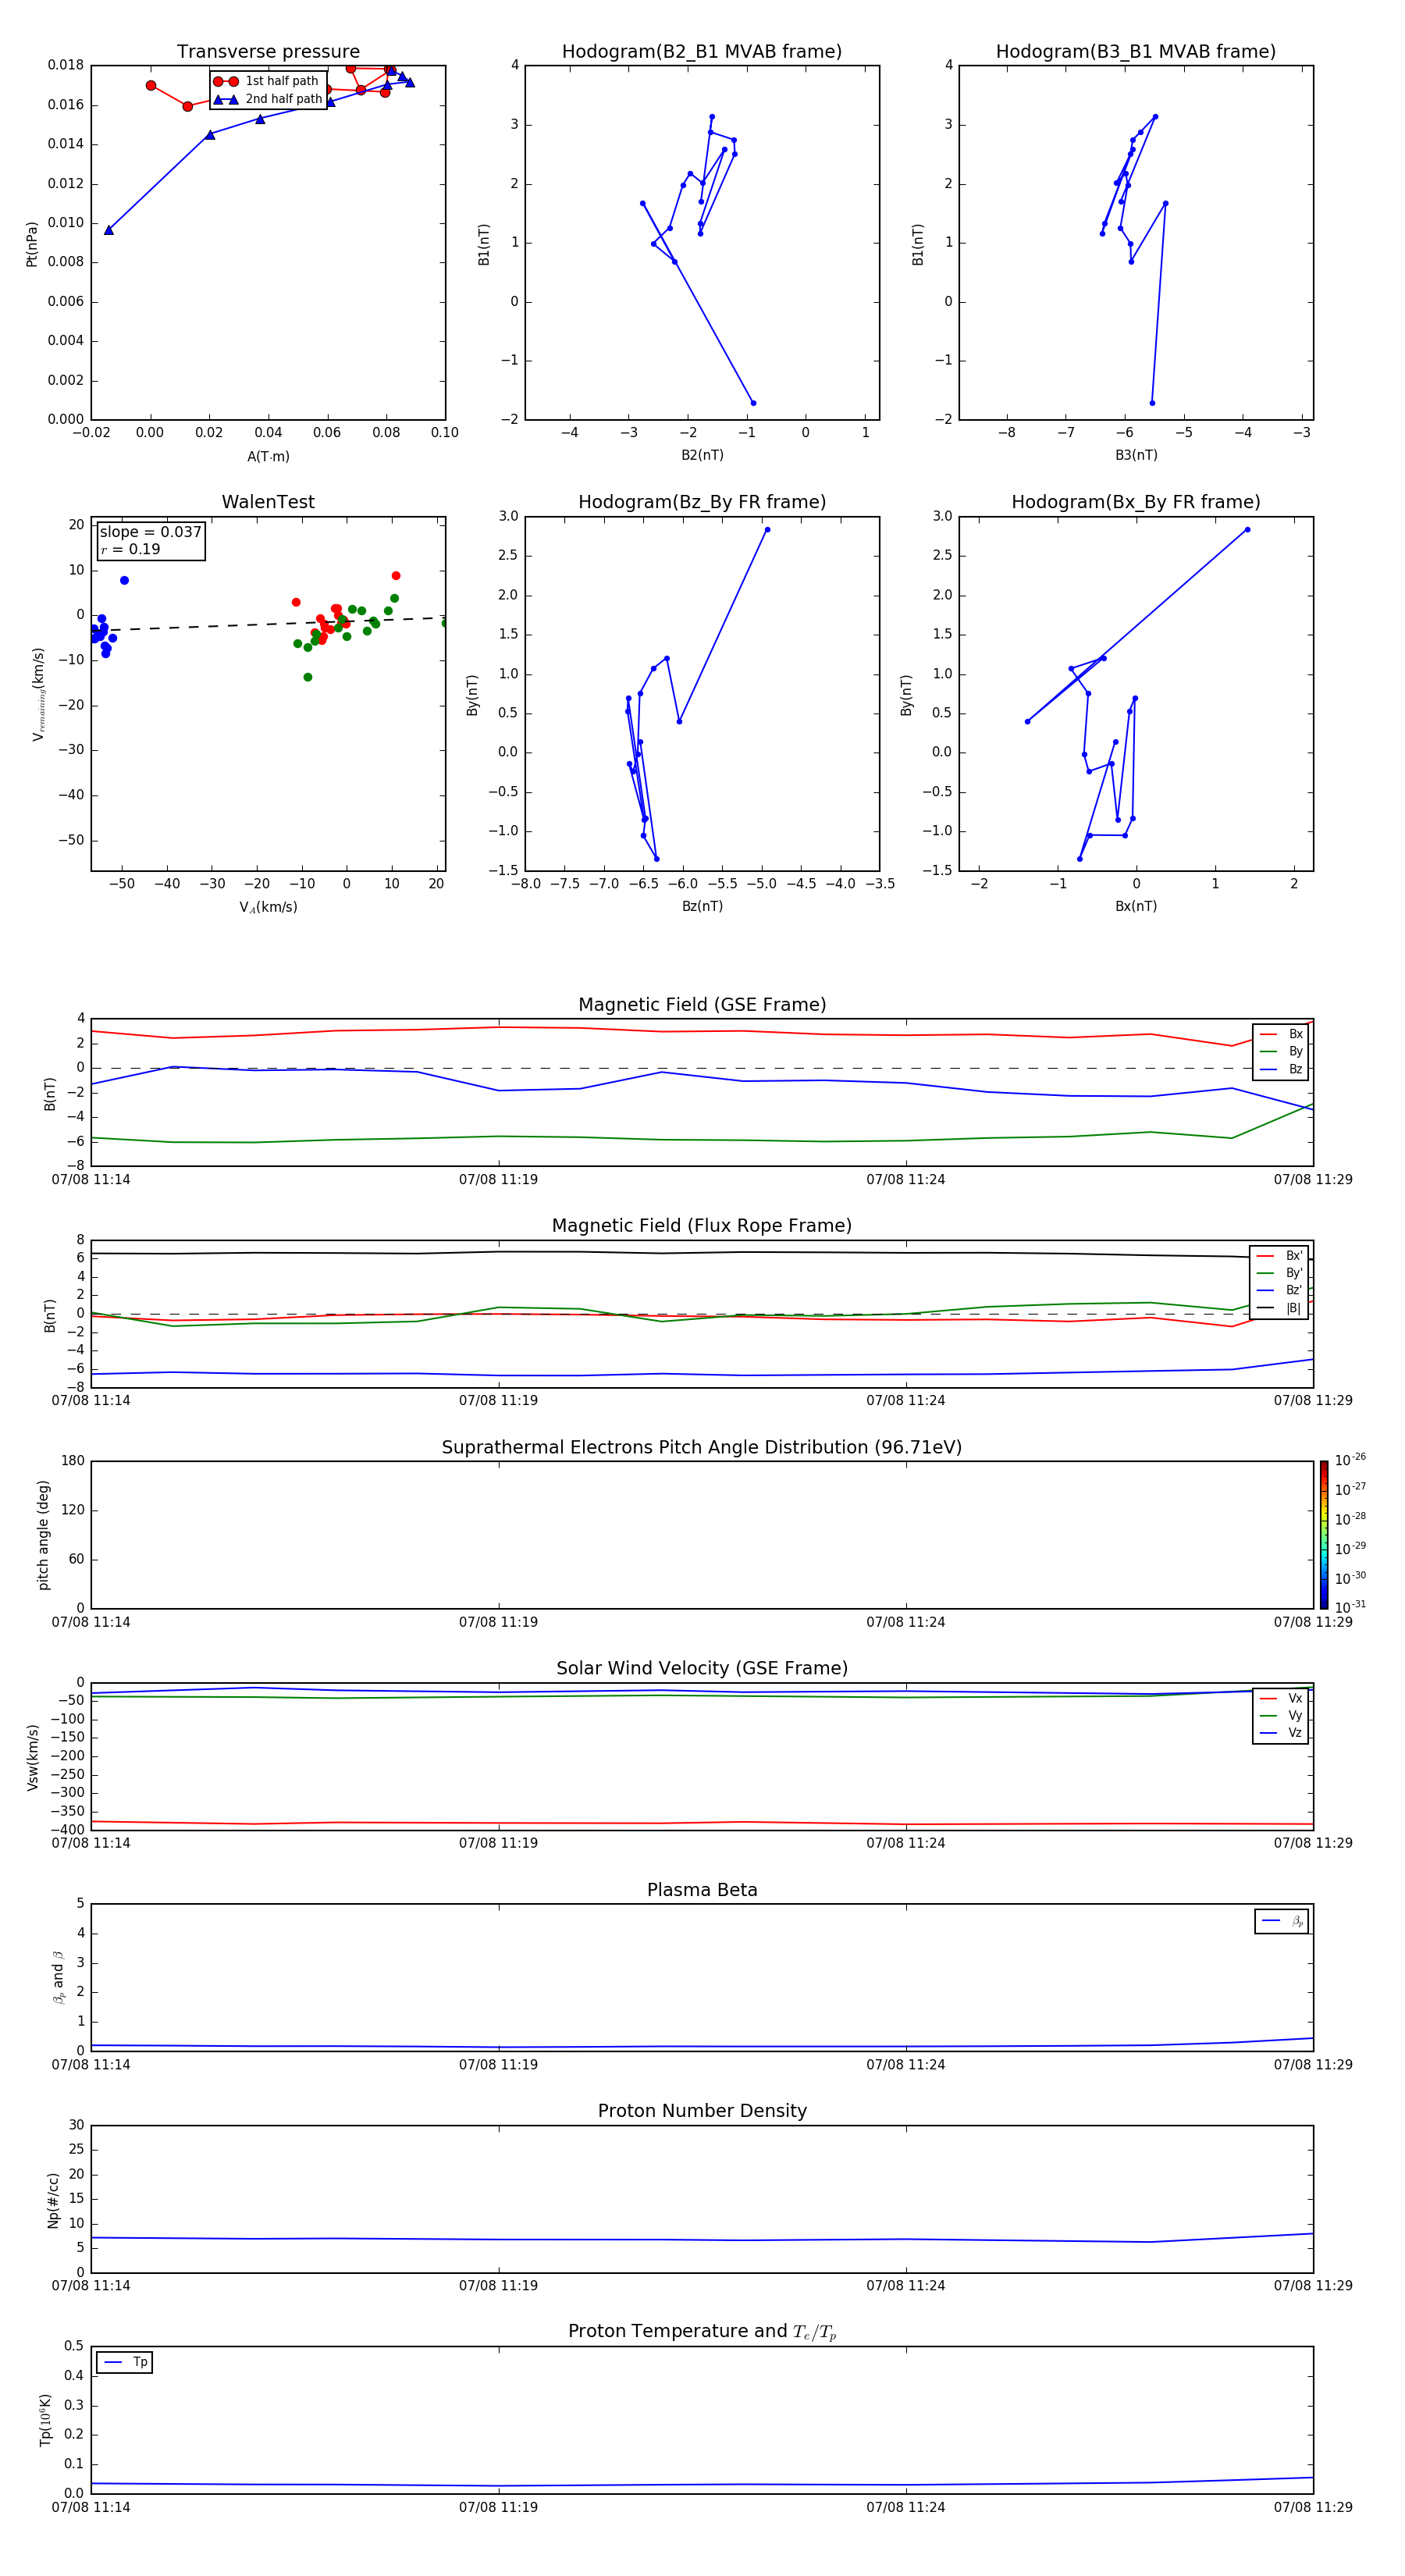The image size is (1405, 2576).
Task: Click the lowest blue triangle in Transverse pressure
Action: point(109,230)
